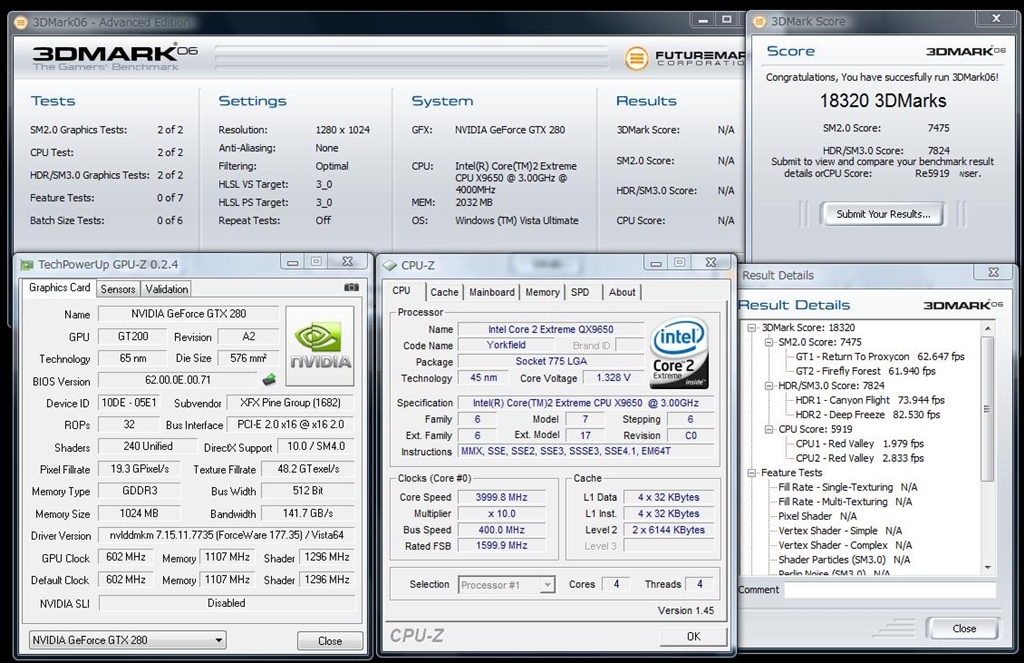1024x663 pixels.
Task: Click the BIOS save chip icon in GPU-Z
Action: click(x=268, y=380)
